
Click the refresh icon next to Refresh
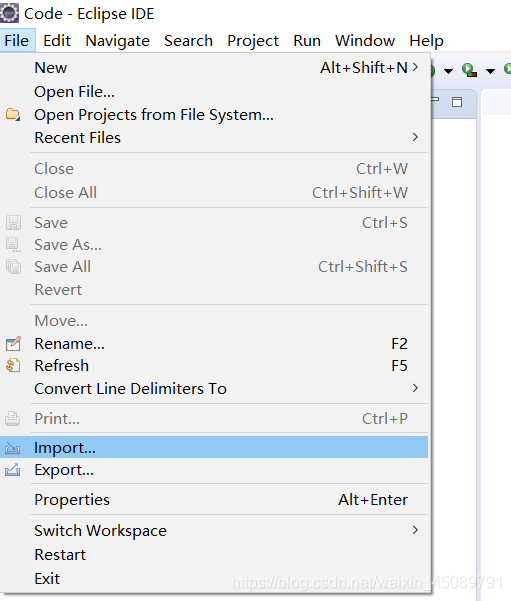point(13,365)
